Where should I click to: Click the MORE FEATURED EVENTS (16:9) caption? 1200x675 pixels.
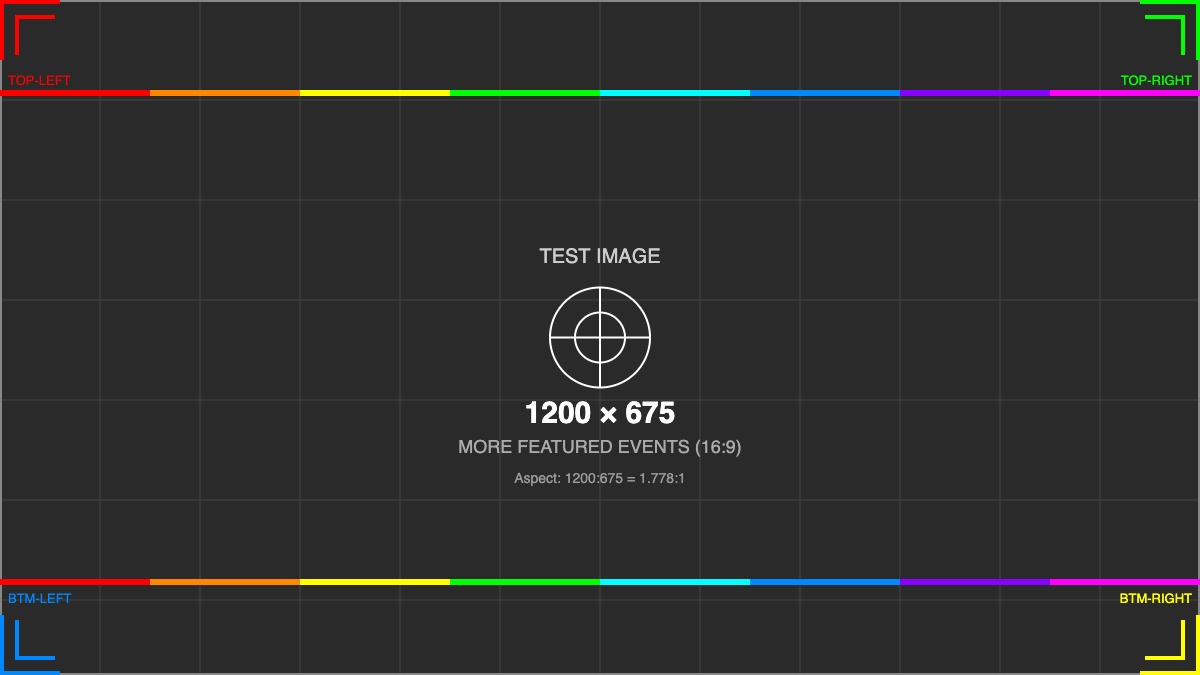600,447
